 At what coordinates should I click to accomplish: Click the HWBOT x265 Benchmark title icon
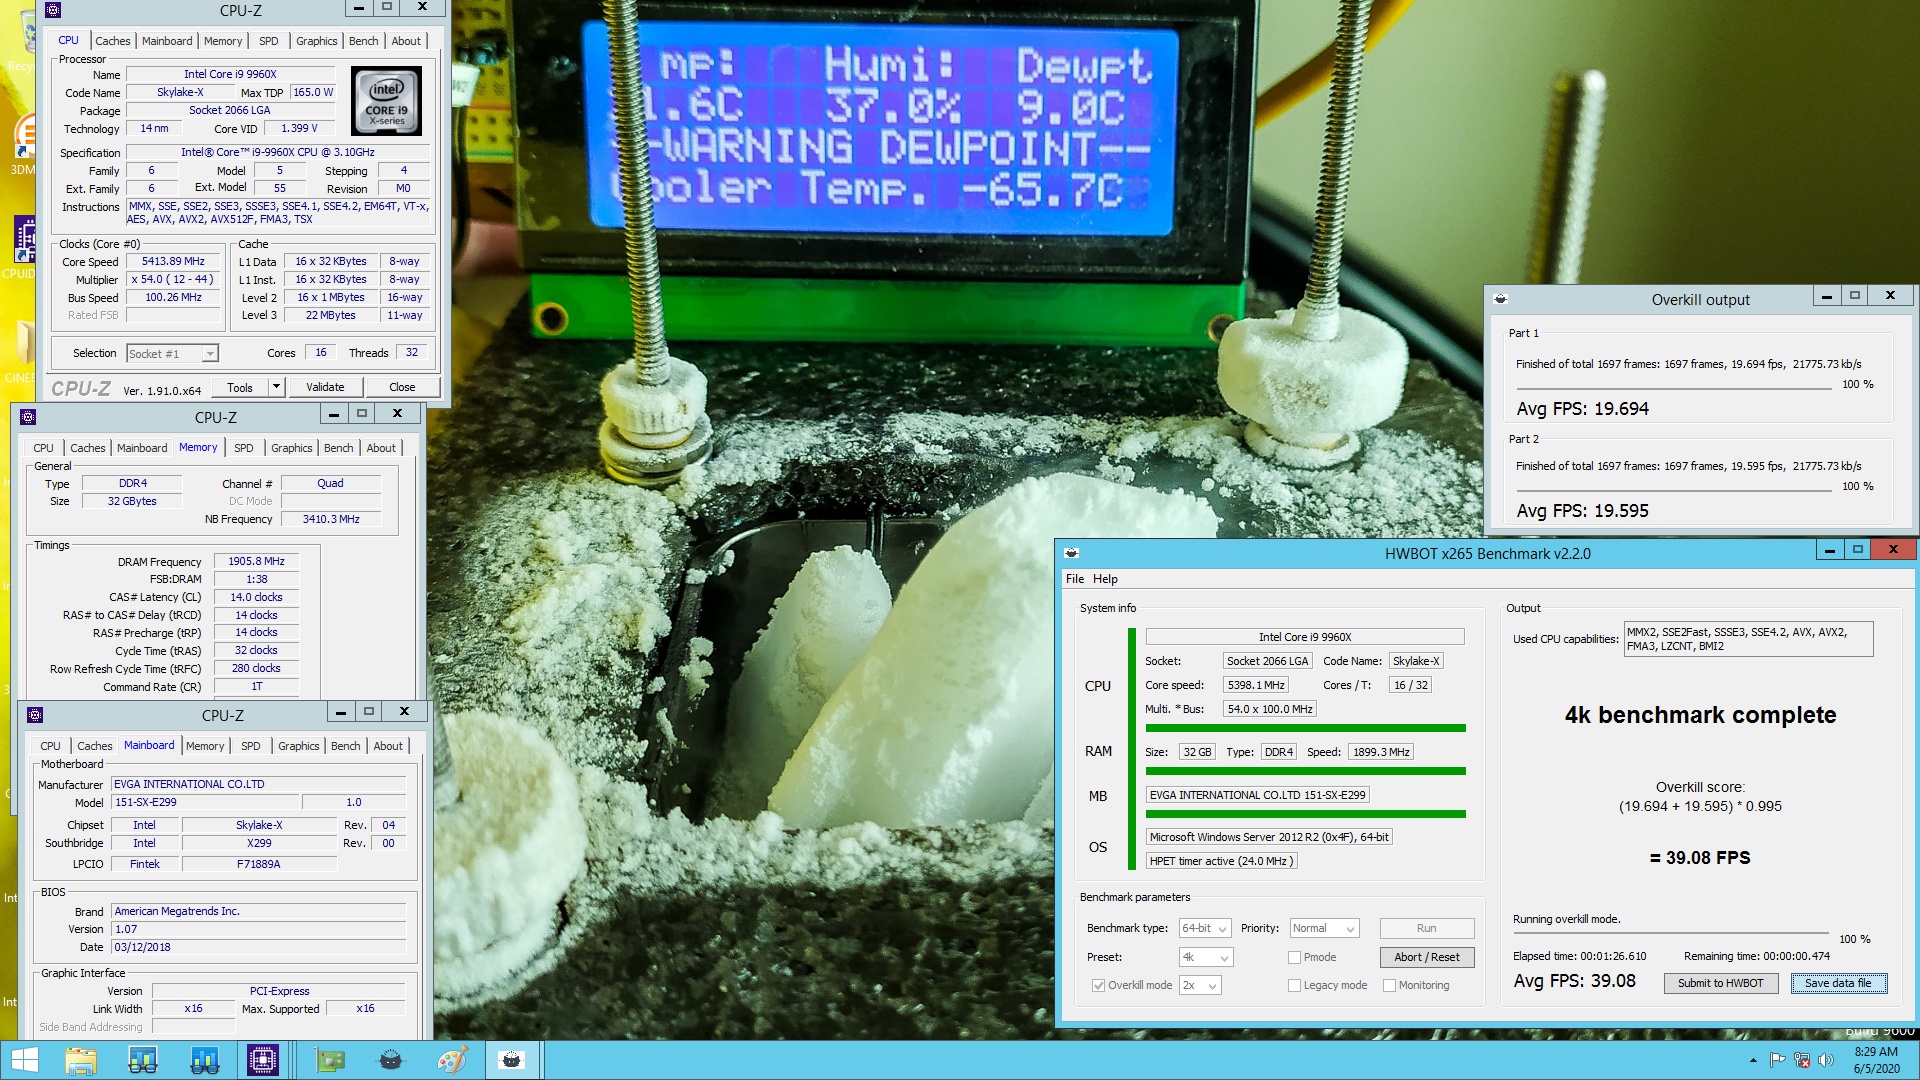coord(1071,553)
